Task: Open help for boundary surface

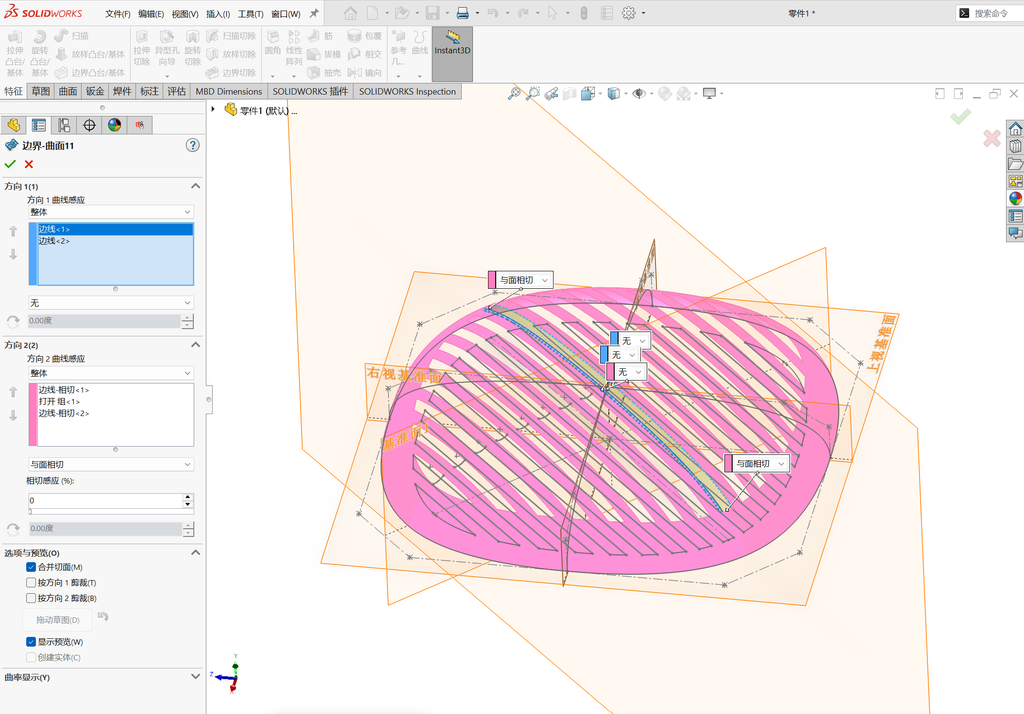Action: (x=193, y=145)
